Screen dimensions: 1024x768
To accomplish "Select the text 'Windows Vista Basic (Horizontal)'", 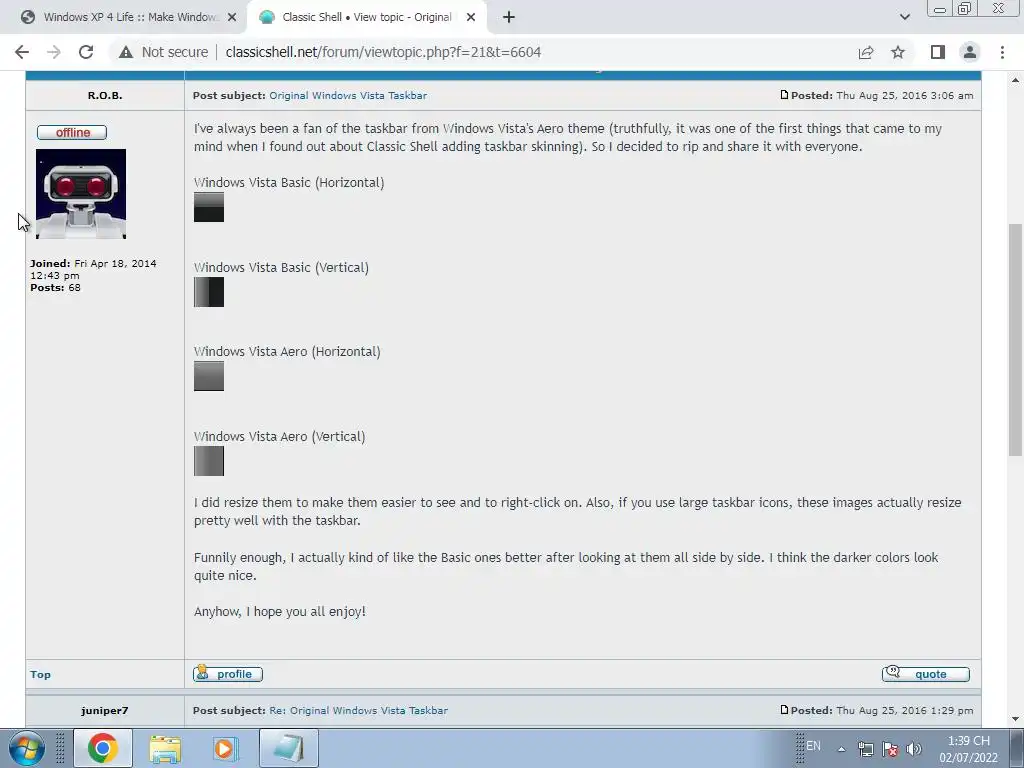I will (289, 183).
